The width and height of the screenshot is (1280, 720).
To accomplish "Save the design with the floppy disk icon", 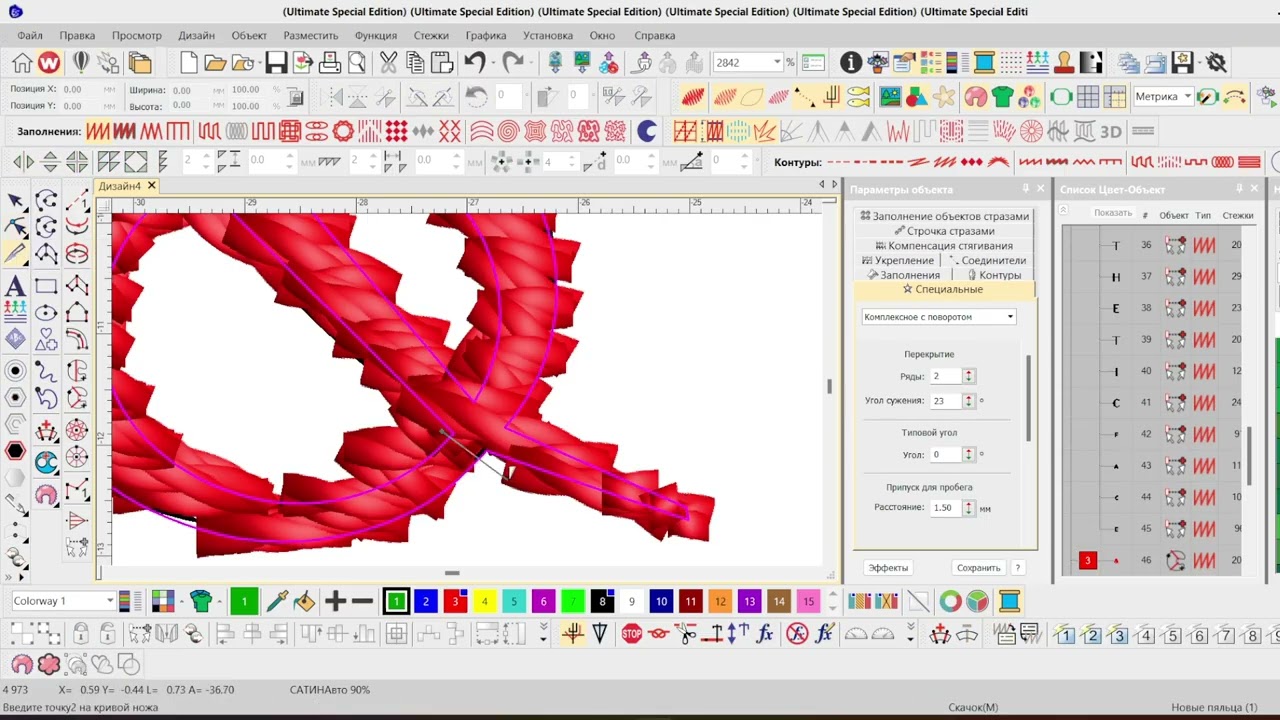I will coord(276,63).
